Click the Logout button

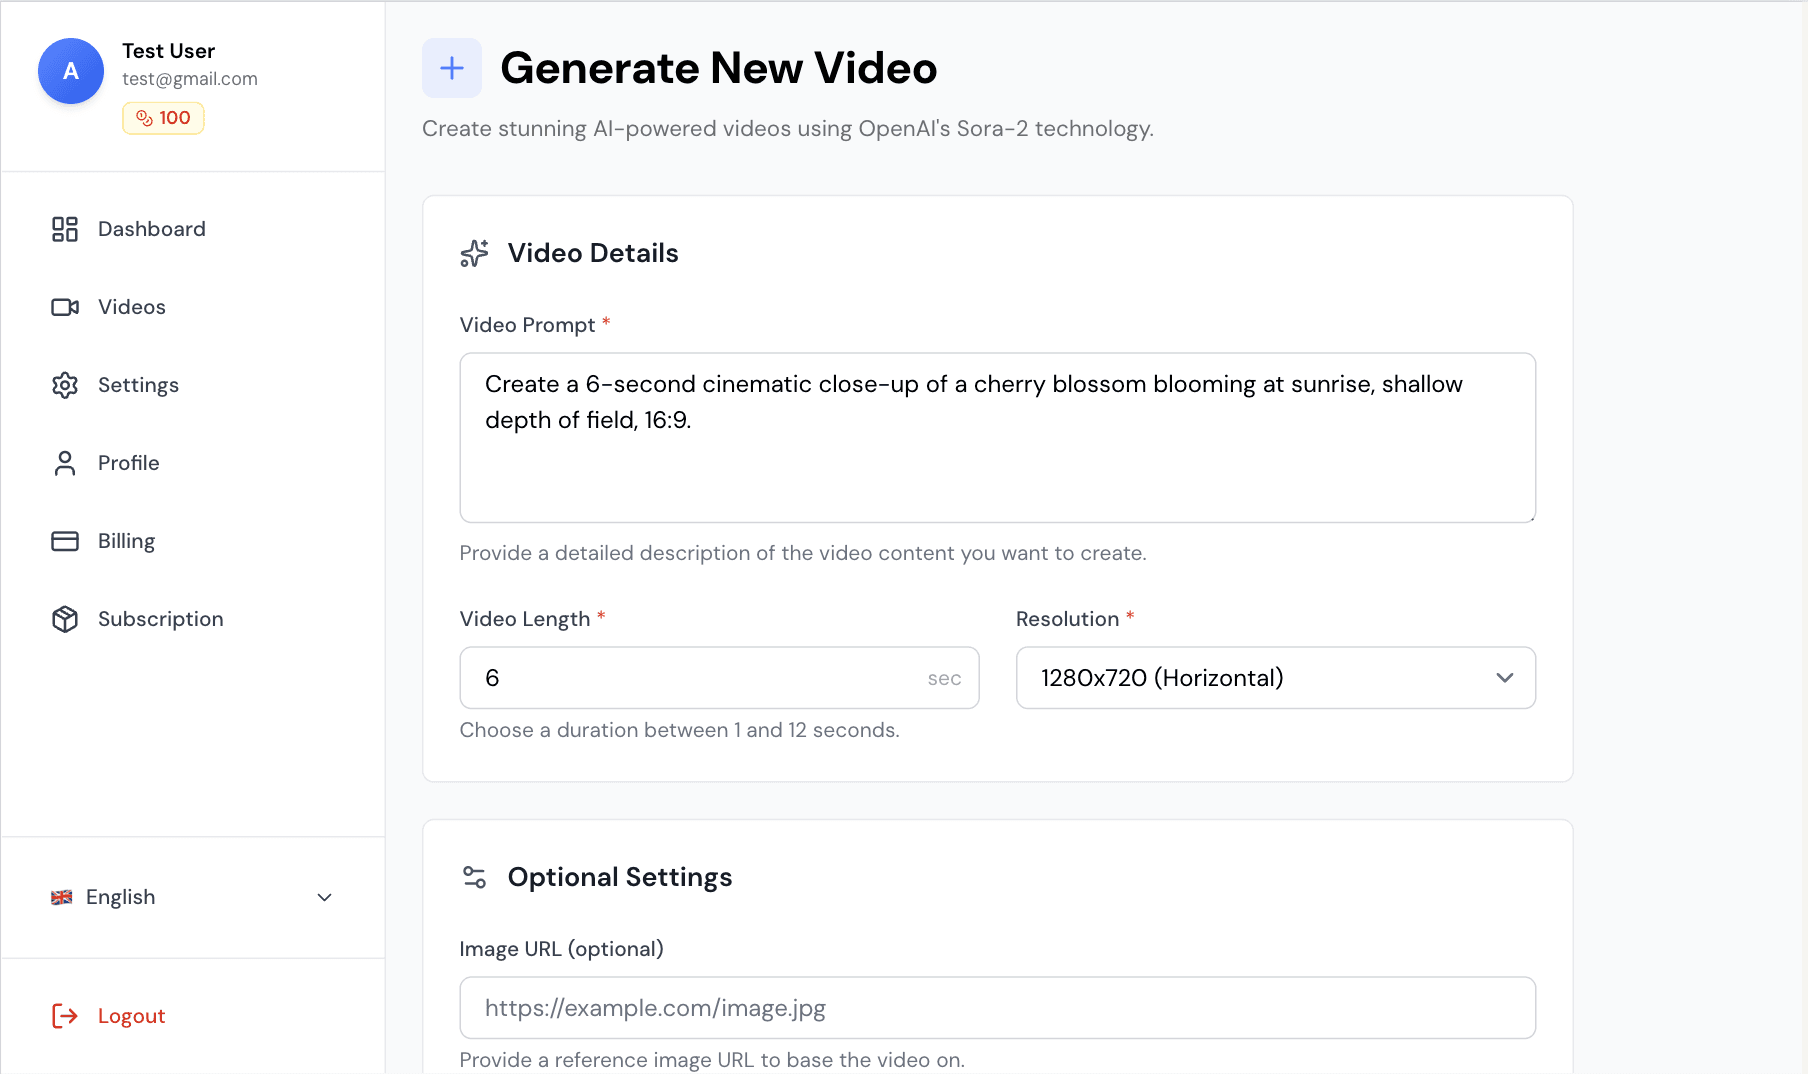coord(131,1016)
